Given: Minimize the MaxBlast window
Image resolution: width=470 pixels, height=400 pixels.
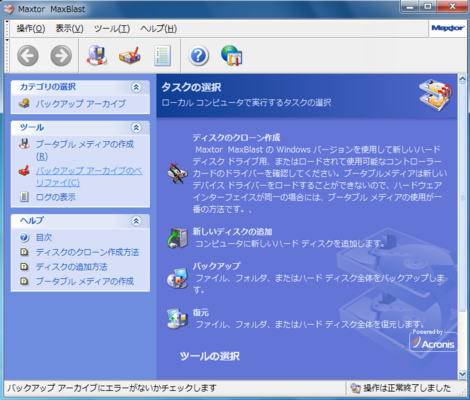Looking at the screenshot, I should (411, 6).
